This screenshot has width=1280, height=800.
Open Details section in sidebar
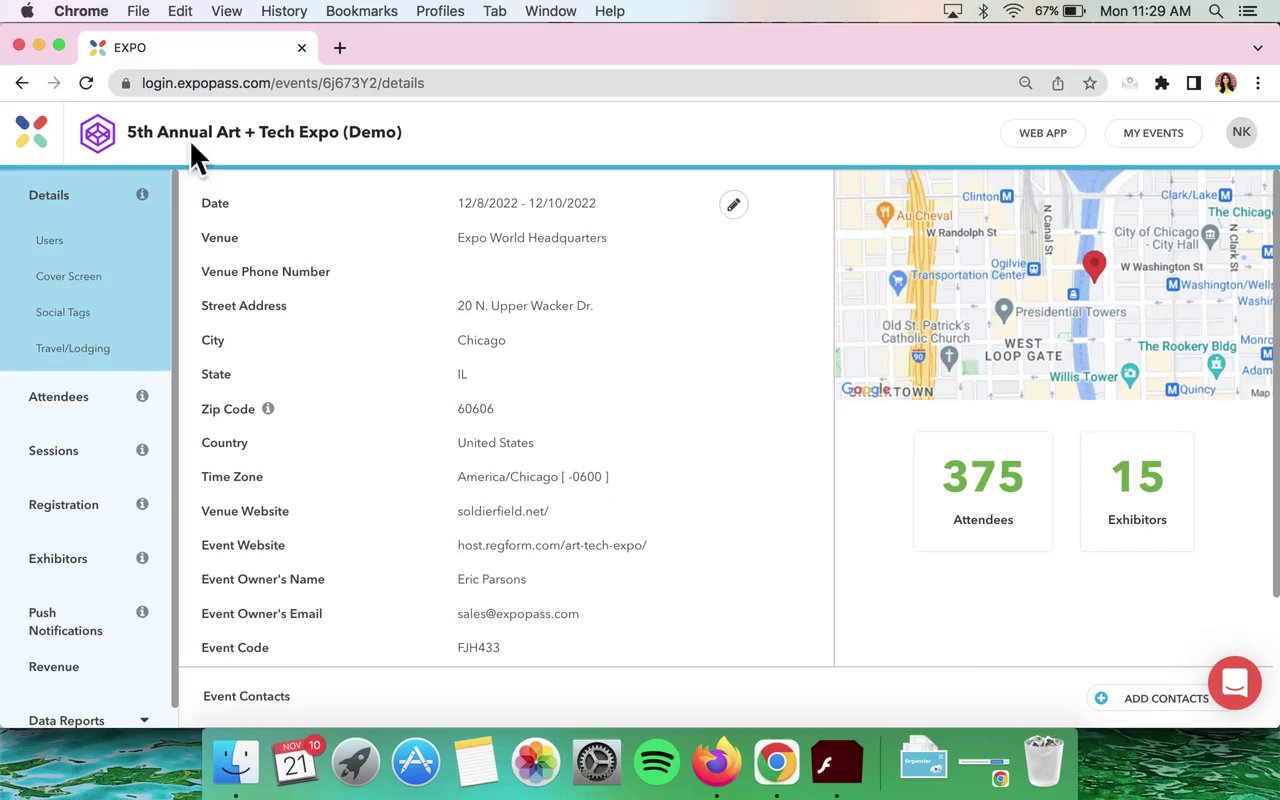coord(49,195)
